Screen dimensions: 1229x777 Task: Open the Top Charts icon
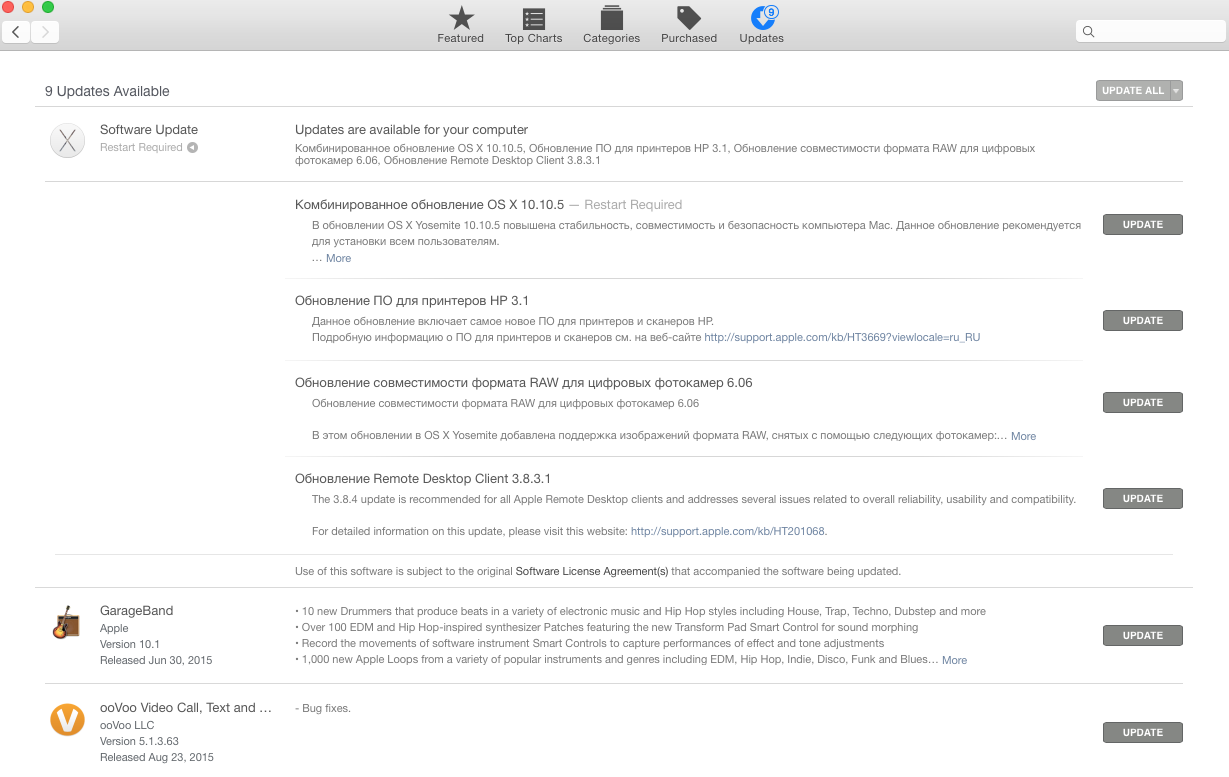coord(534,18)
